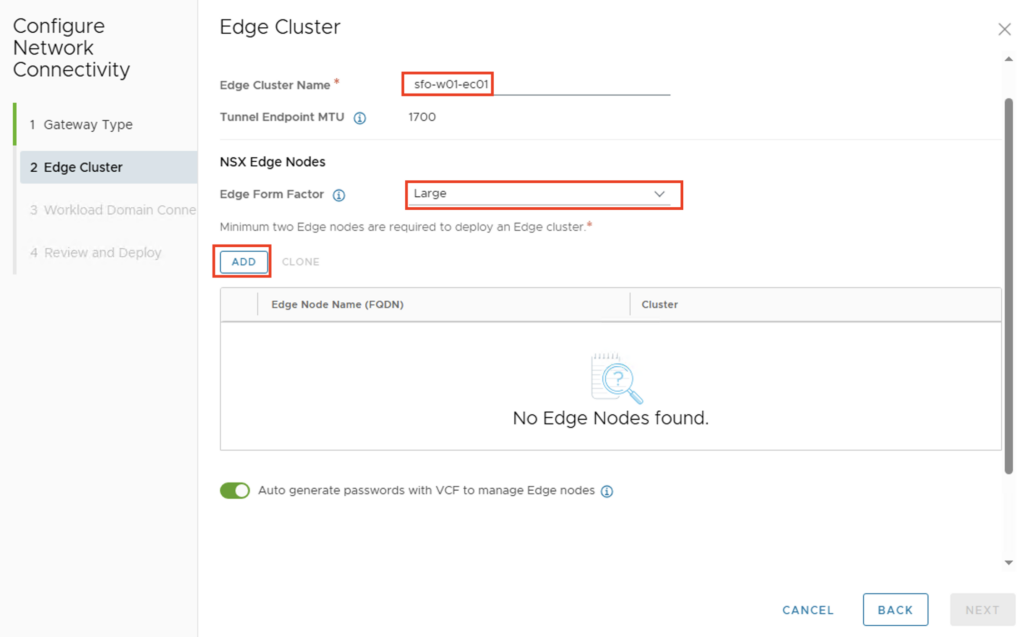Viewport: 1024px width, 637px height.
Task: Click the CANCEL button
Action: [808, 610]
